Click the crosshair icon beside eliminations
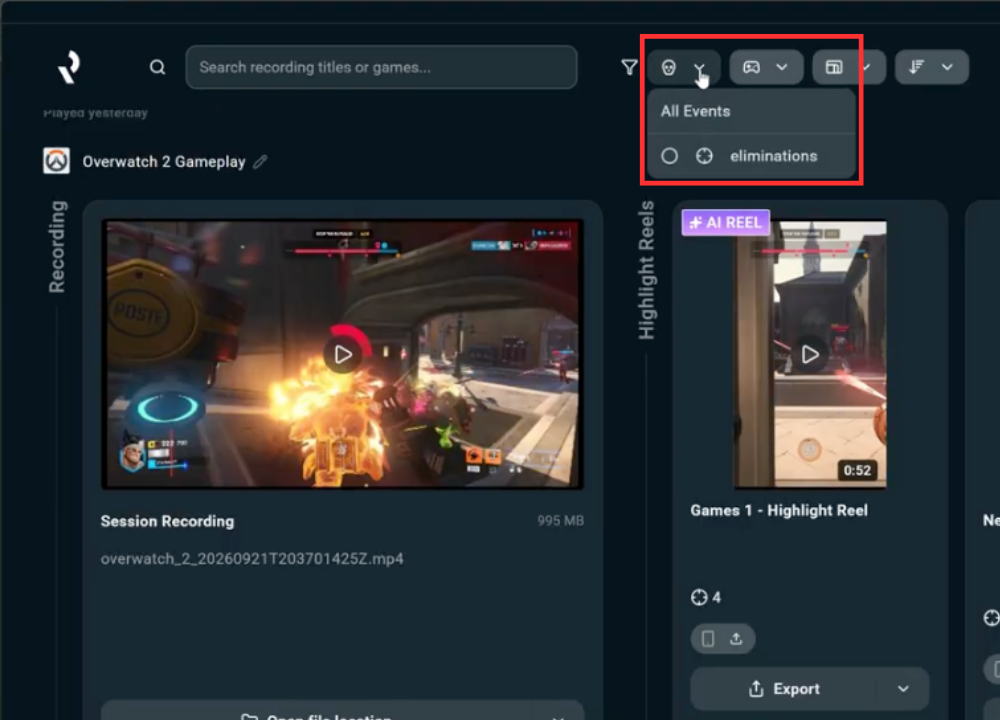Image resolution: width=1000 pixels, height=720 pixels. (x=704, y=156)
